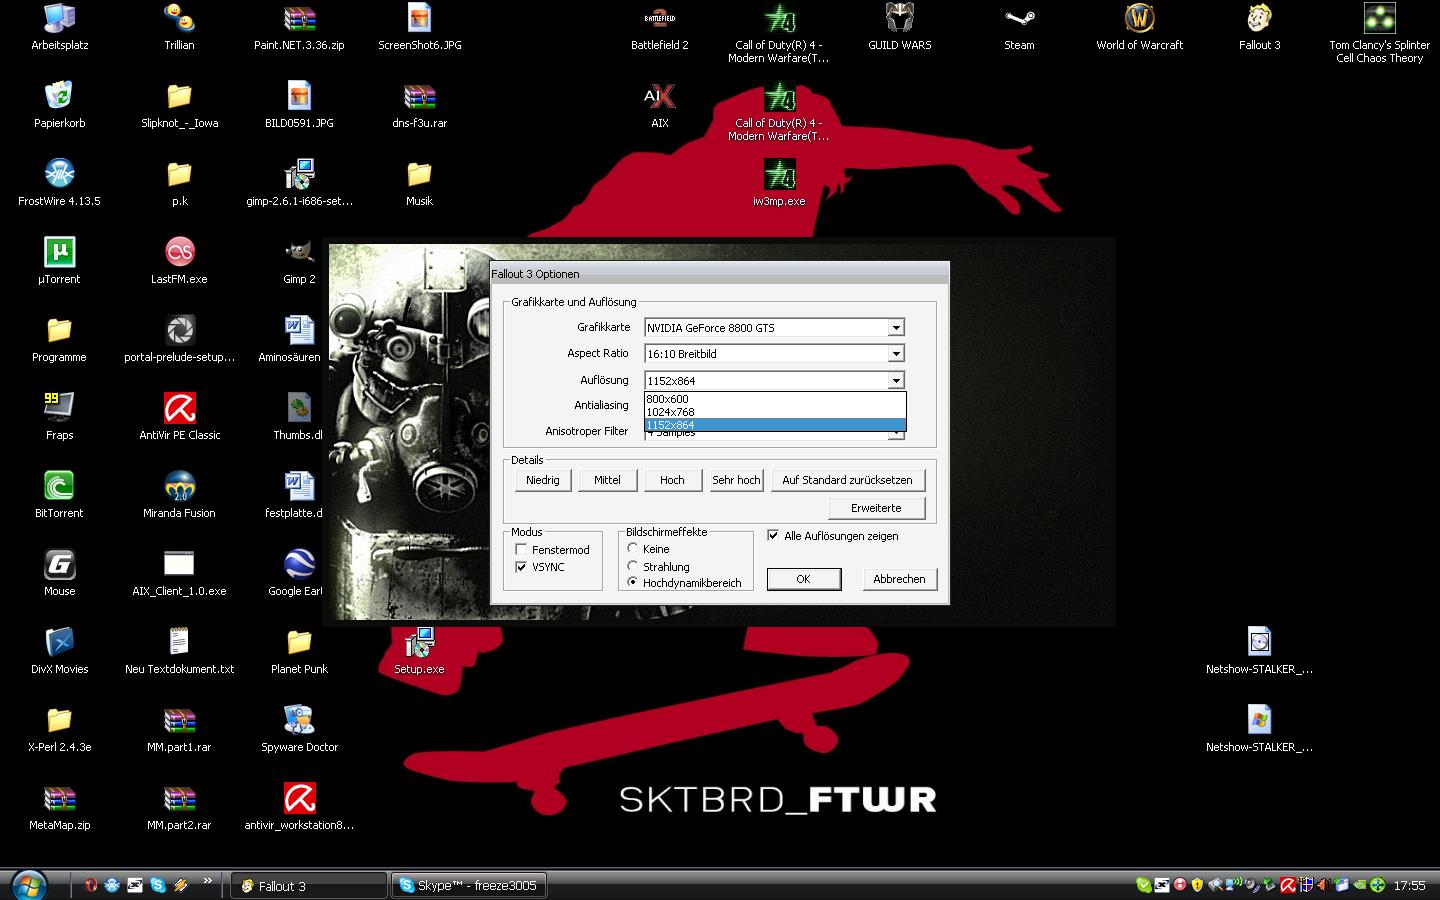Launch GUILD WARS from the desktop
The image size is (1440, 900).
[x=899, y=27]
